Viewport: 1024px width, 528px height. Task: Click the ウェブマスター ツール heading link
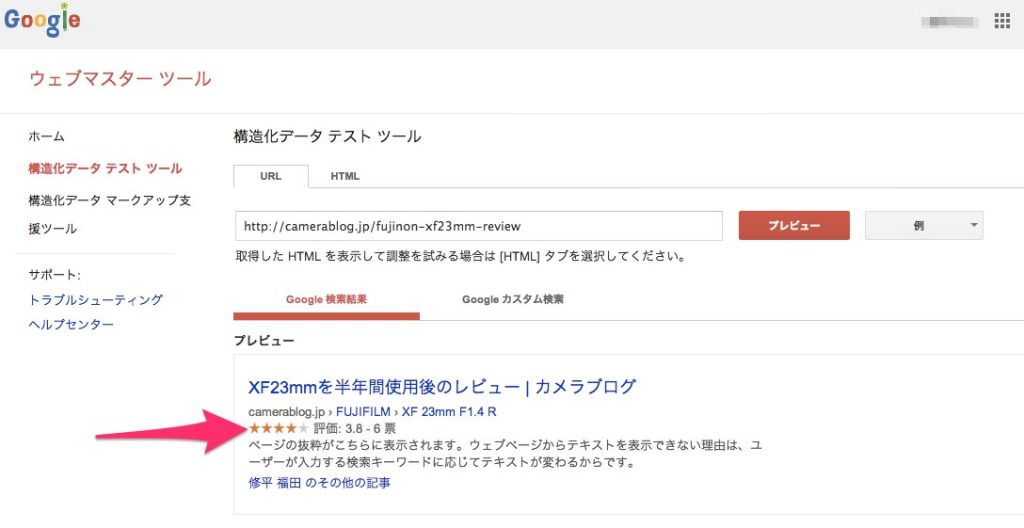coord(120,79)
